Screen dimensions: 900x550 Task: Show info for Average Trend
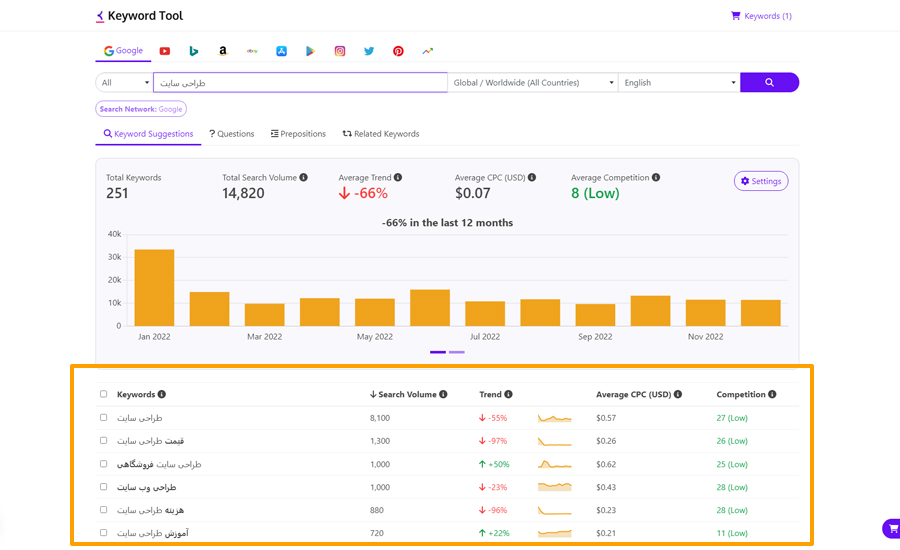398,177
